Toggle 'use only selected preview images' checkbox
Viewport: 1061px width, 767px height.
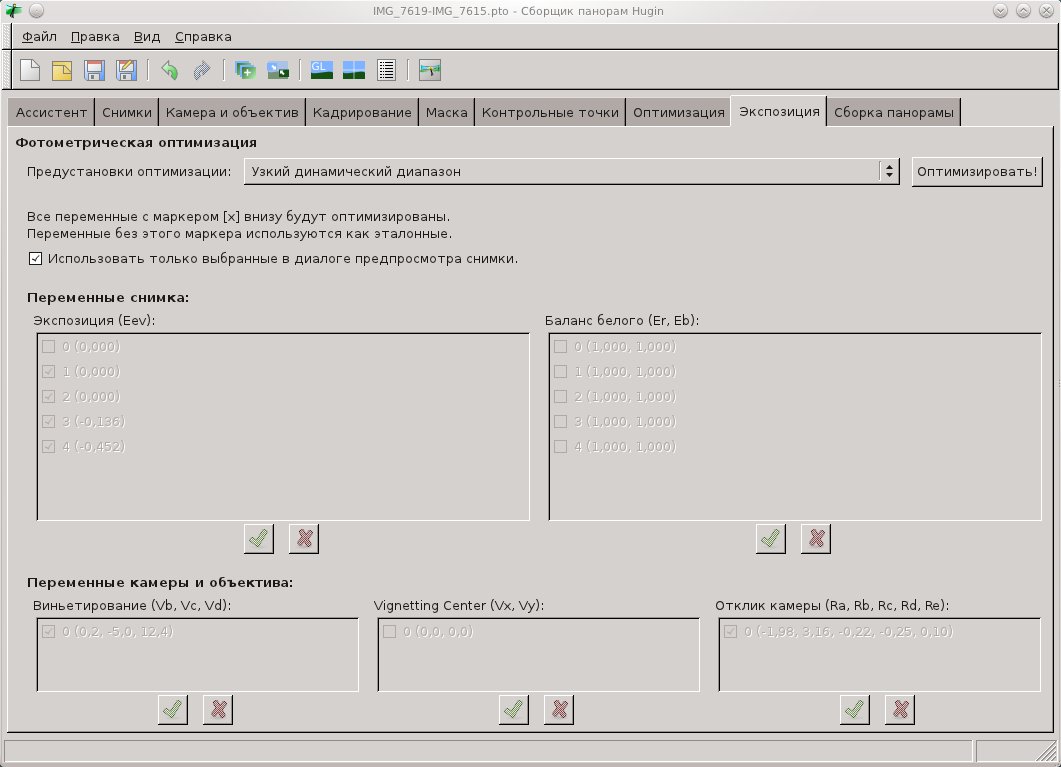click(x=36, y=258)
